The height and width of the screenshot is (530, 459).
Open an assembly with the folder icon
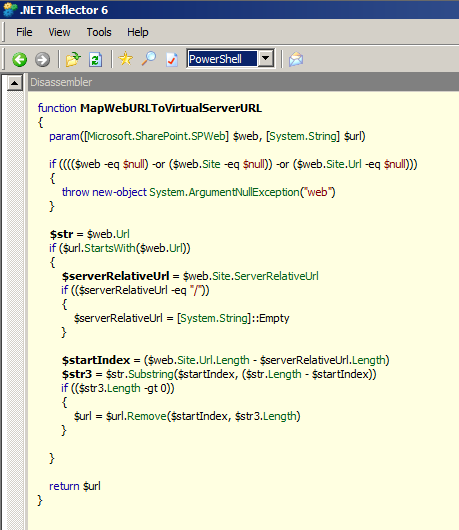(x=73, y=59)
